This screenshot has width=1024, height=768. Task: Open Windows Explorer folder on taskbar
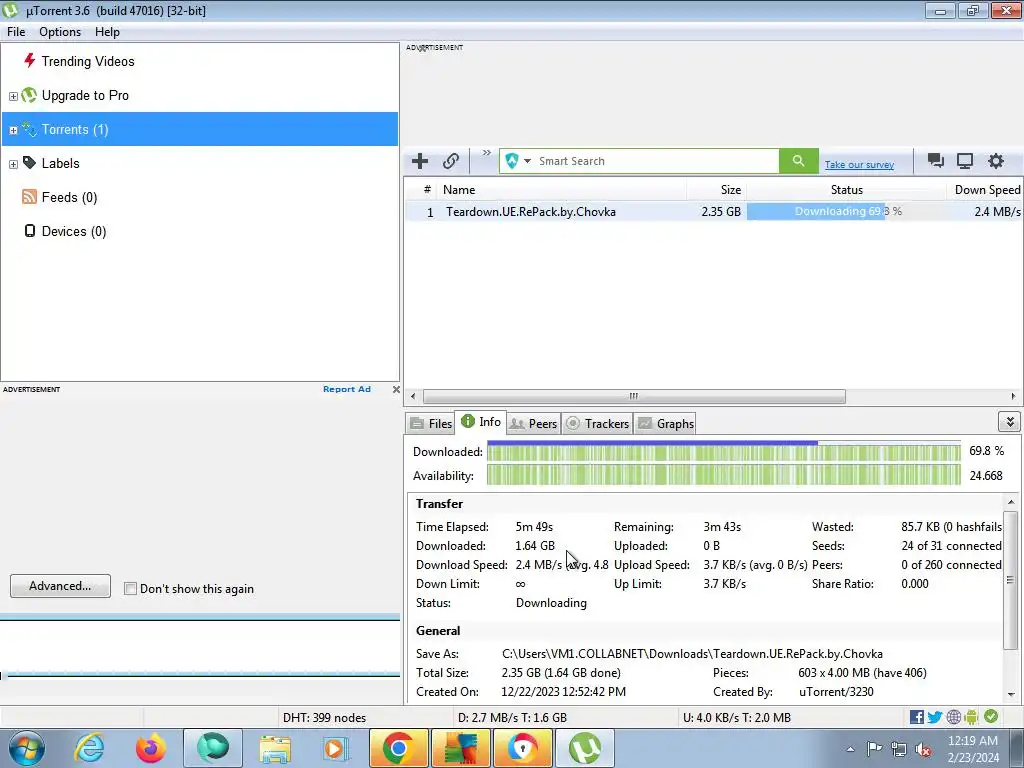275,748
